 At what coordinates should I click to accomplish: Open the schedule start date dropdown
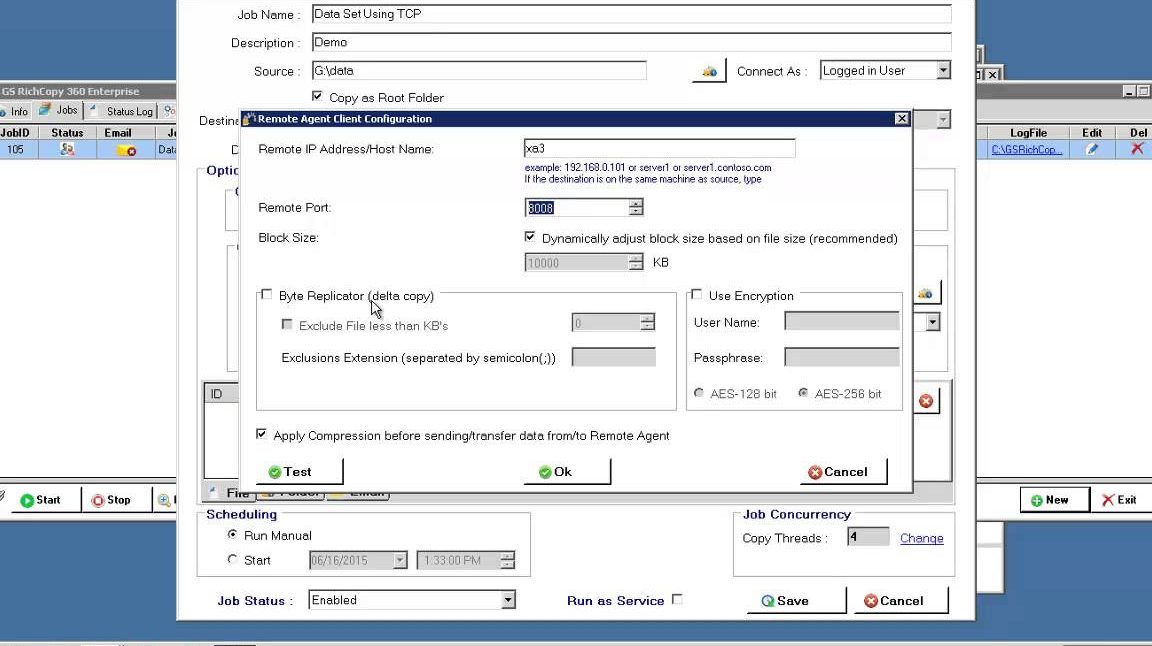399,560
